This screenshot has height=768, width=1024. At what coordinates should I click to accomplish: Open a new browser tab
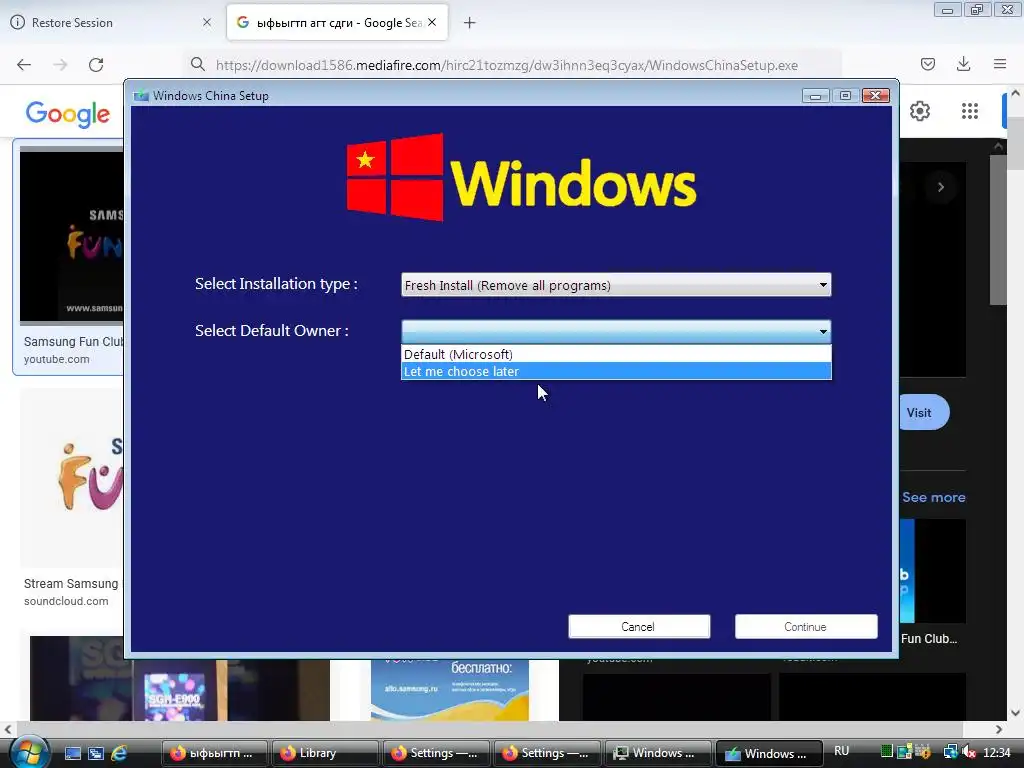(470, 23)
